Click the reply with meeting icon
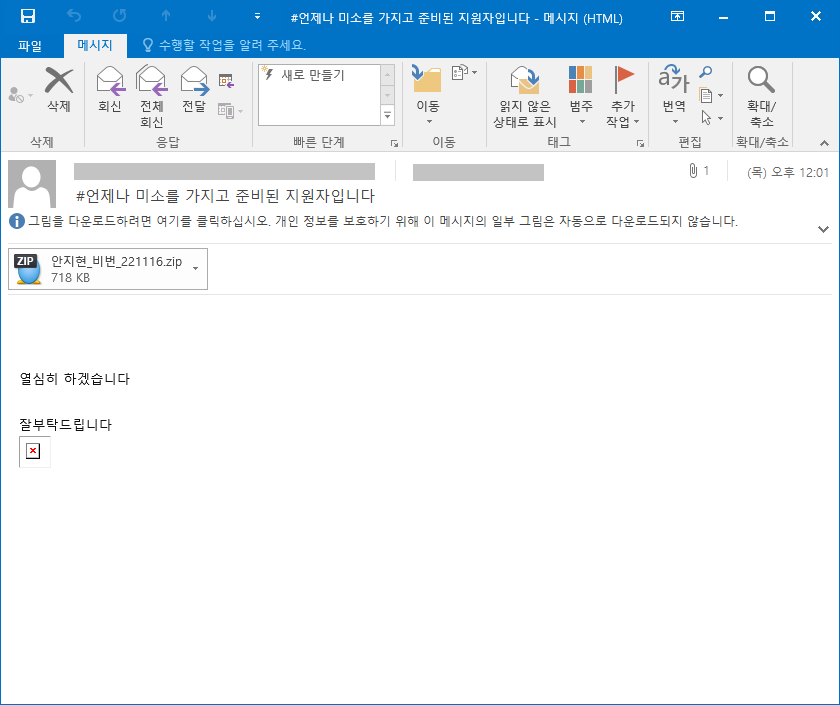Image resolution: width=840 pixels, height=705 pixels. click(227, 81)
